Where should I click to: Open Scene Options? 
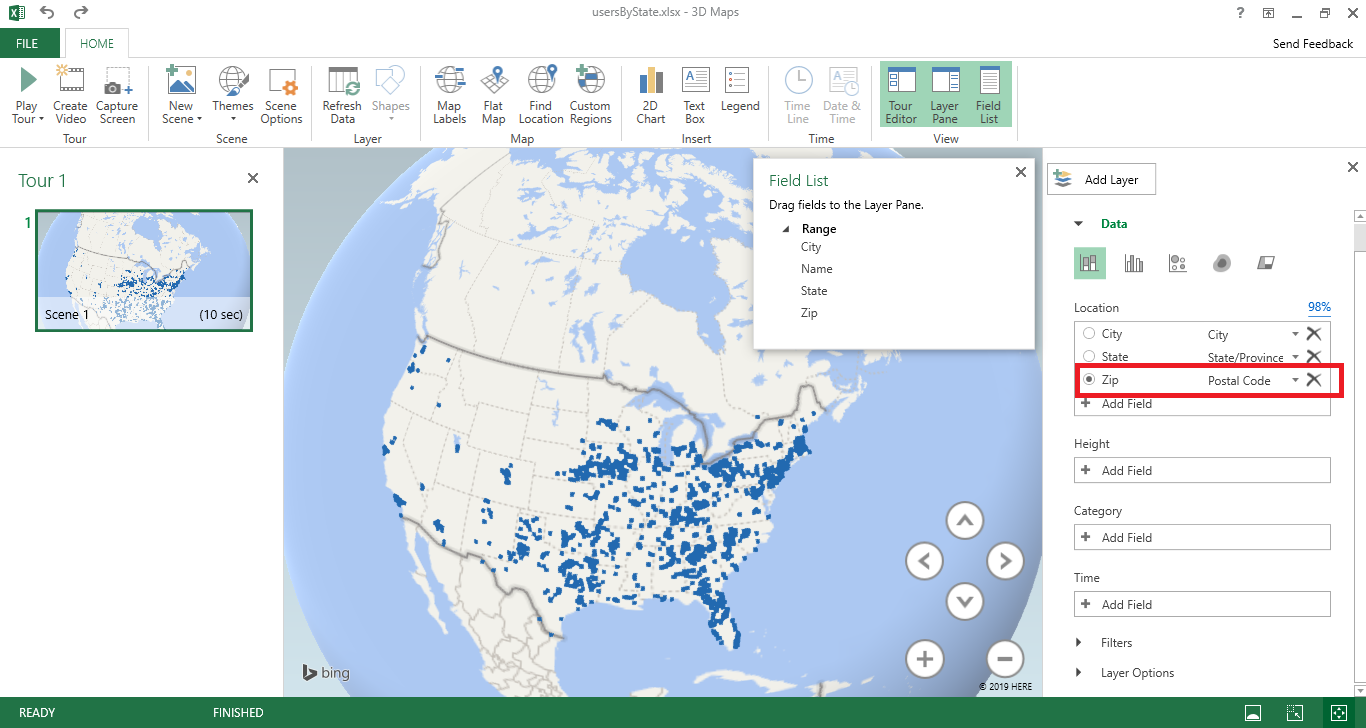click(282, 95)
